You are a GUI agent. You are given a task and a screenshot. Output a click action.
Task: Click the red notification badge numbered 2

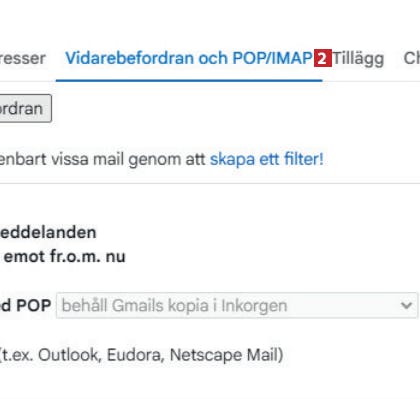coord(323,58)
